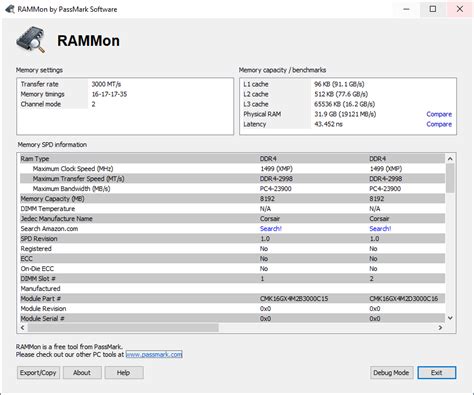This screenshot has width=474, height=395.
Task: Select the Memory timings row
Action: point(125,94)
